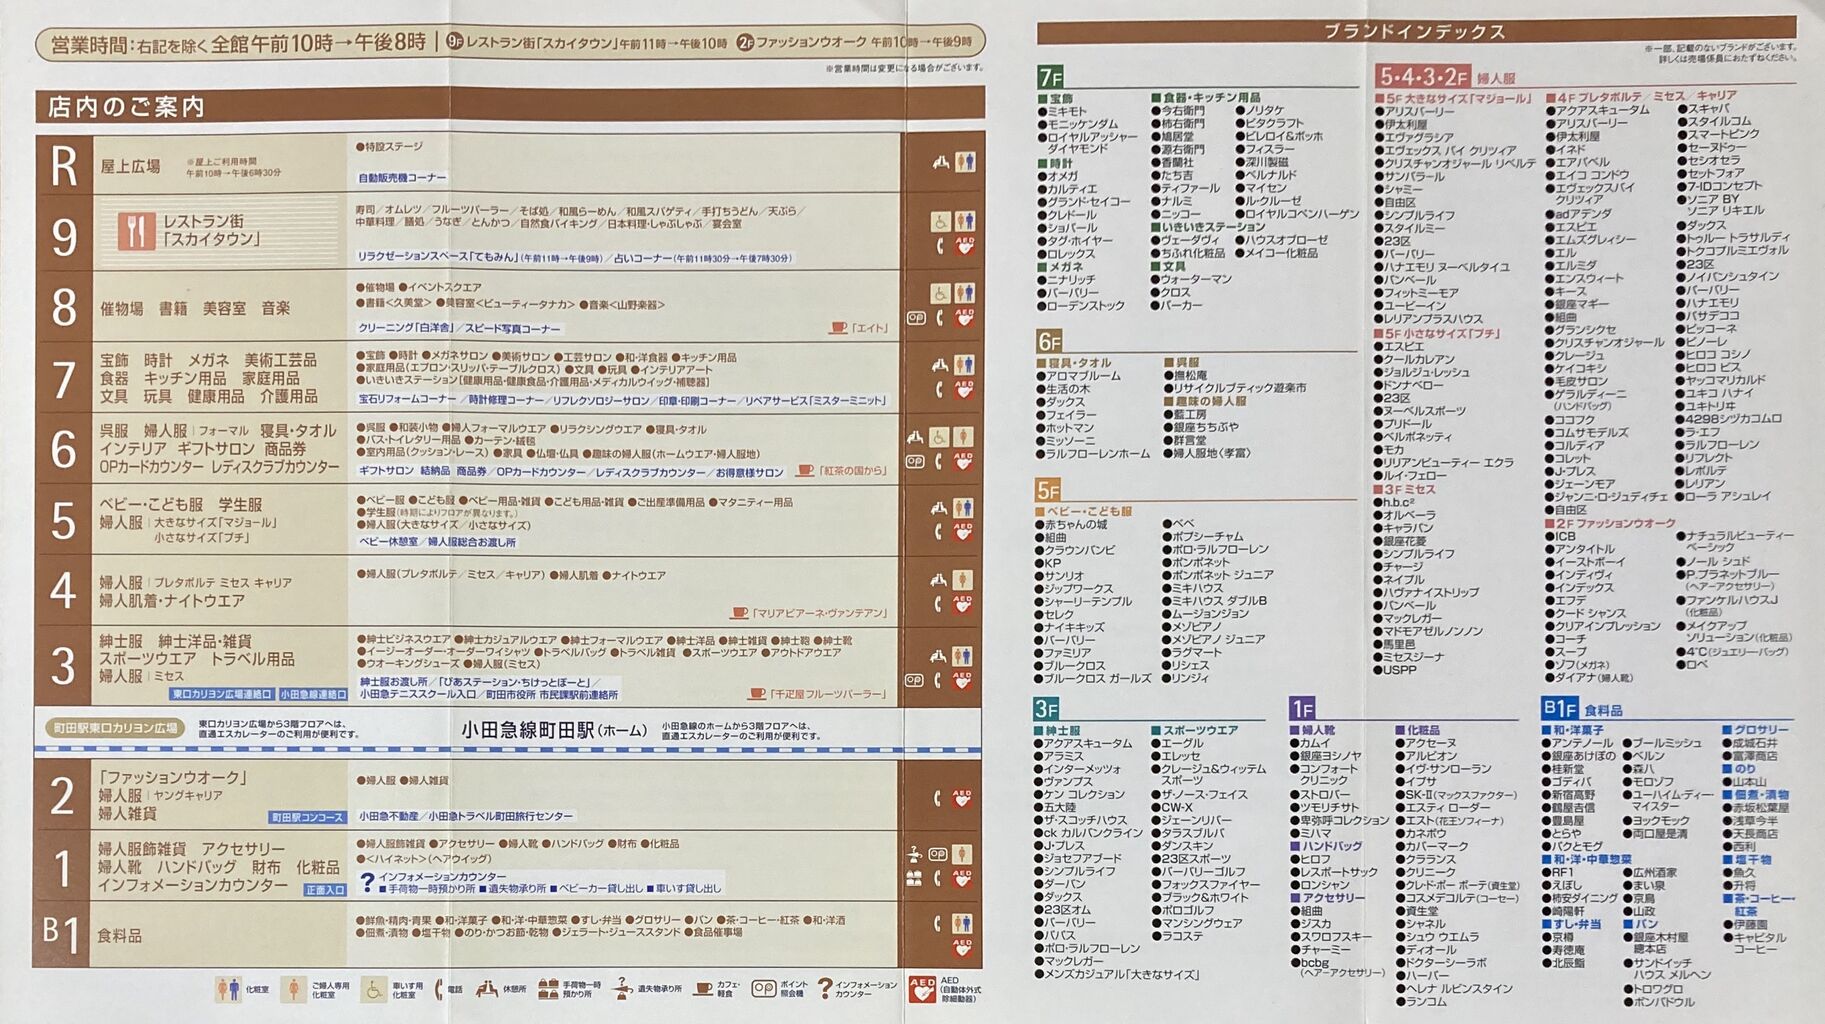Click OPカードカウンター in the floor 6 services
Image resolution: width=1825 pixels, height=1024 pixels.
(541, 472)
